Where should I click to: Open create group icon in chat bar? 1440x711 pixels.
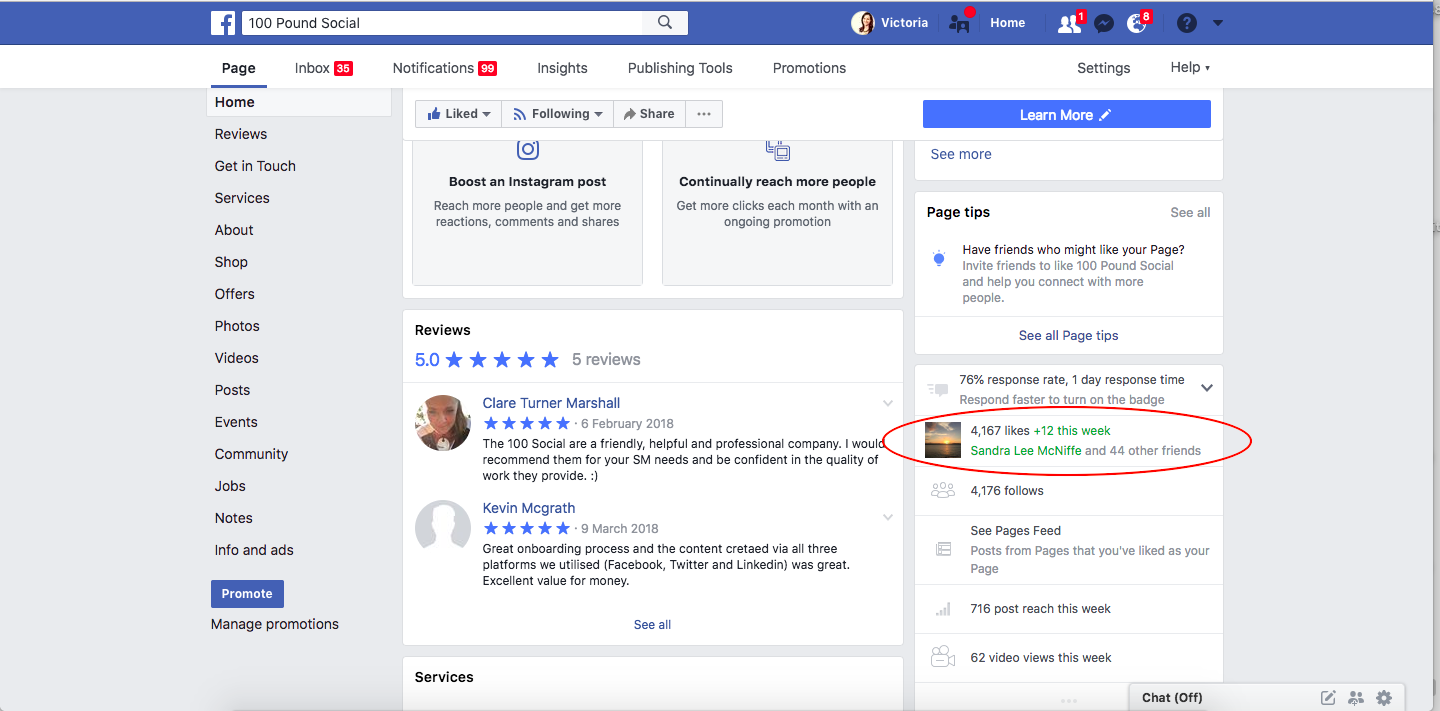1356,697
